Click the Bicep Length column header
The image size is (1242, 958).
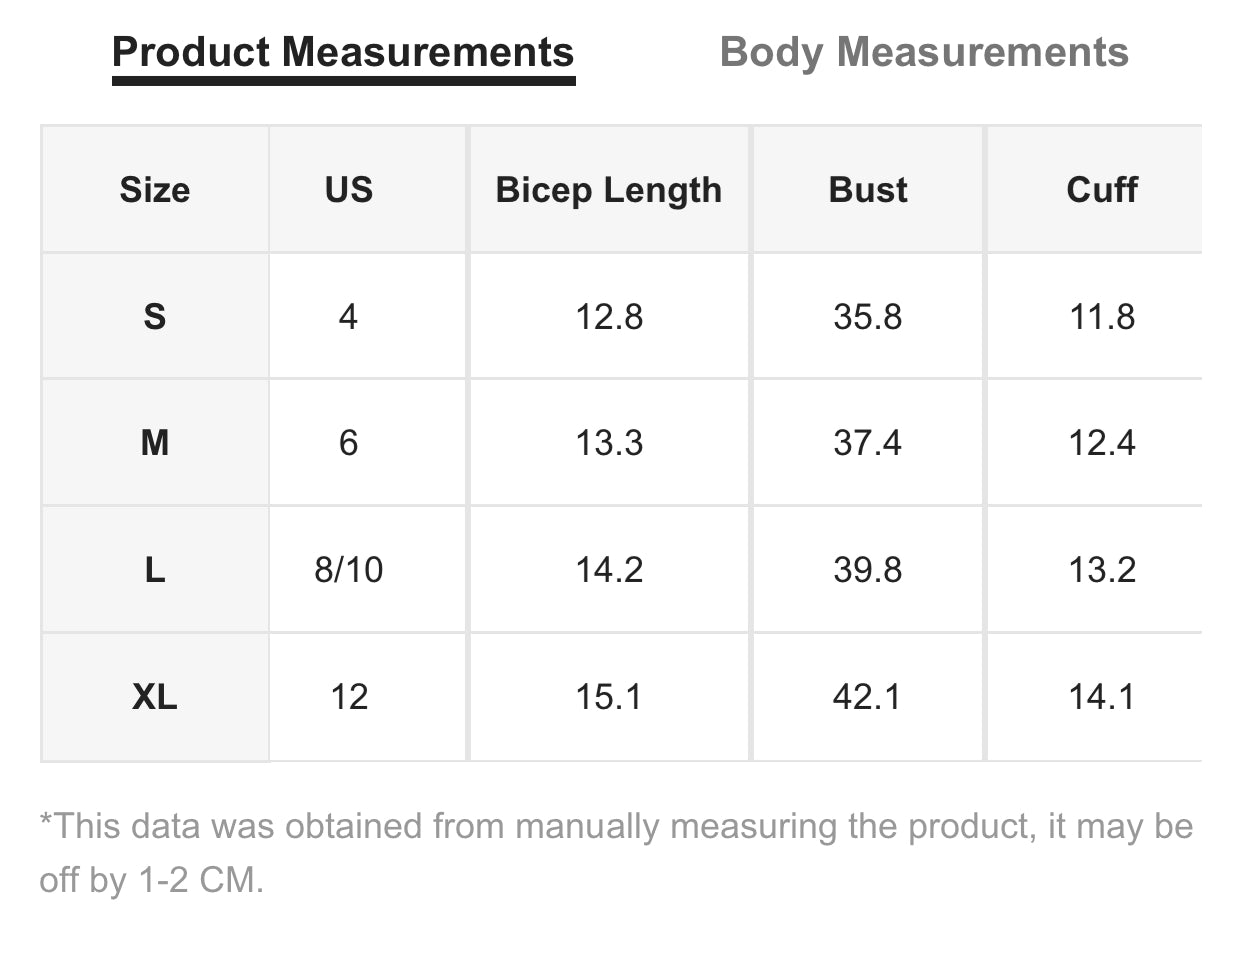(x=608, y=190)
